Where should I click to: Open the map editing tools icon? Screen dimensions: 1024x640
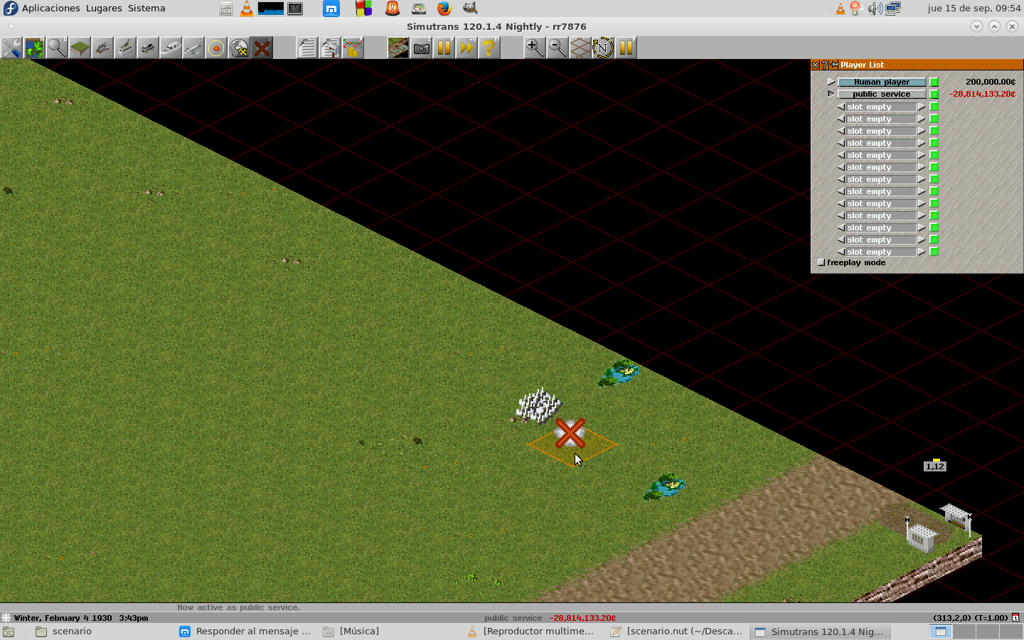click(239, 48)
